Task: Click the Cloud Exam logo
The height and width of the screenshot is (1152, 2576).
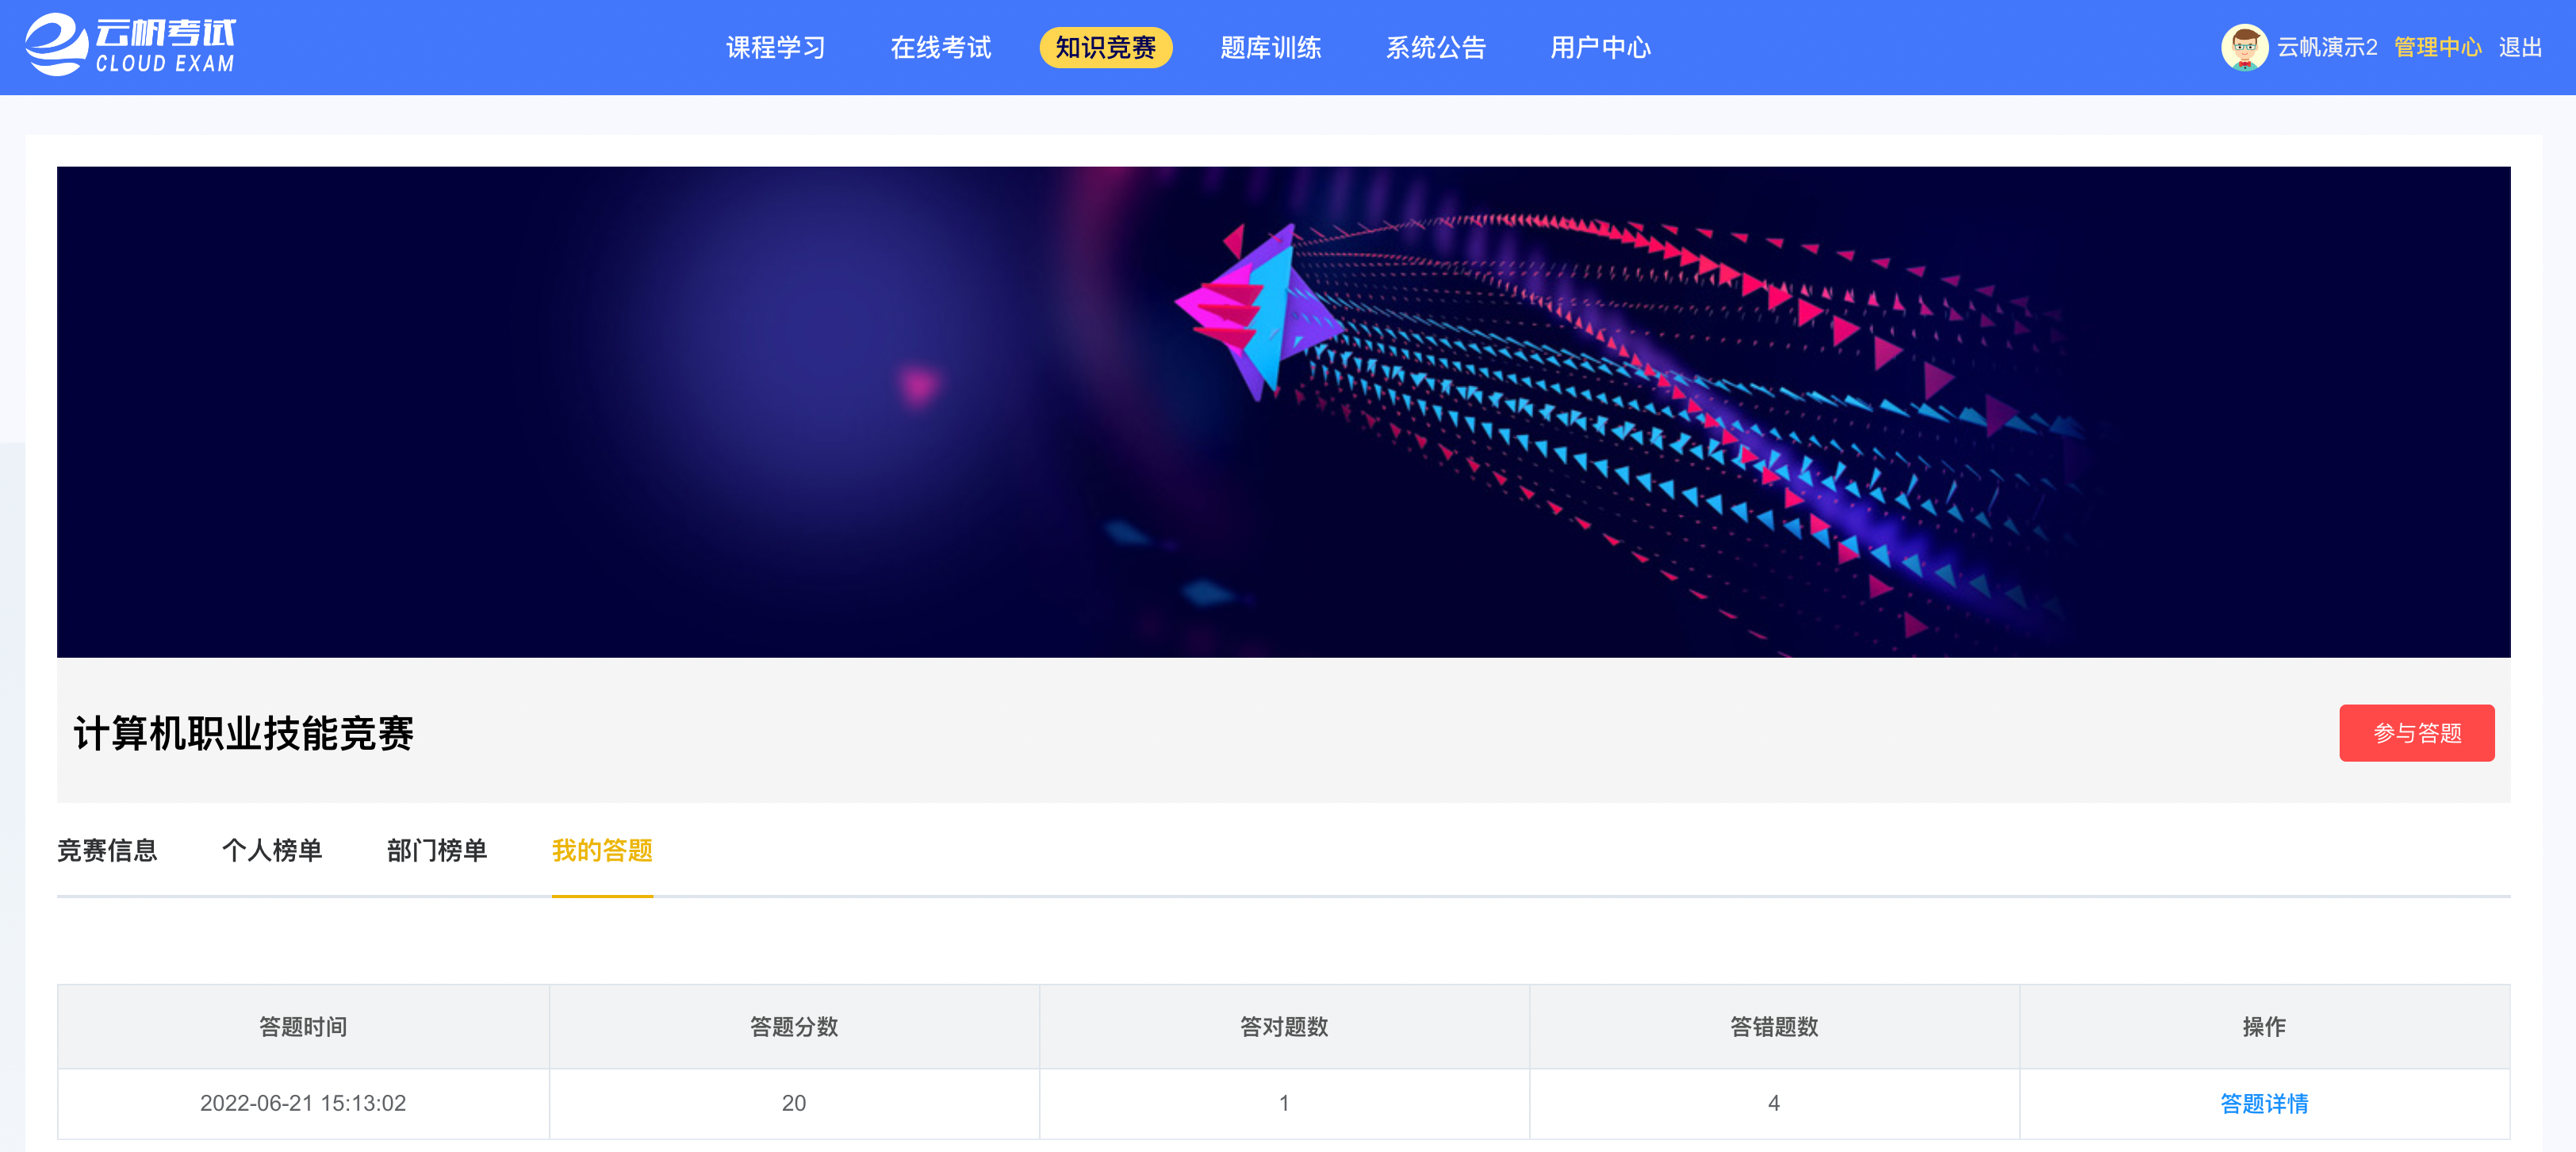Action: coord(130,46)
